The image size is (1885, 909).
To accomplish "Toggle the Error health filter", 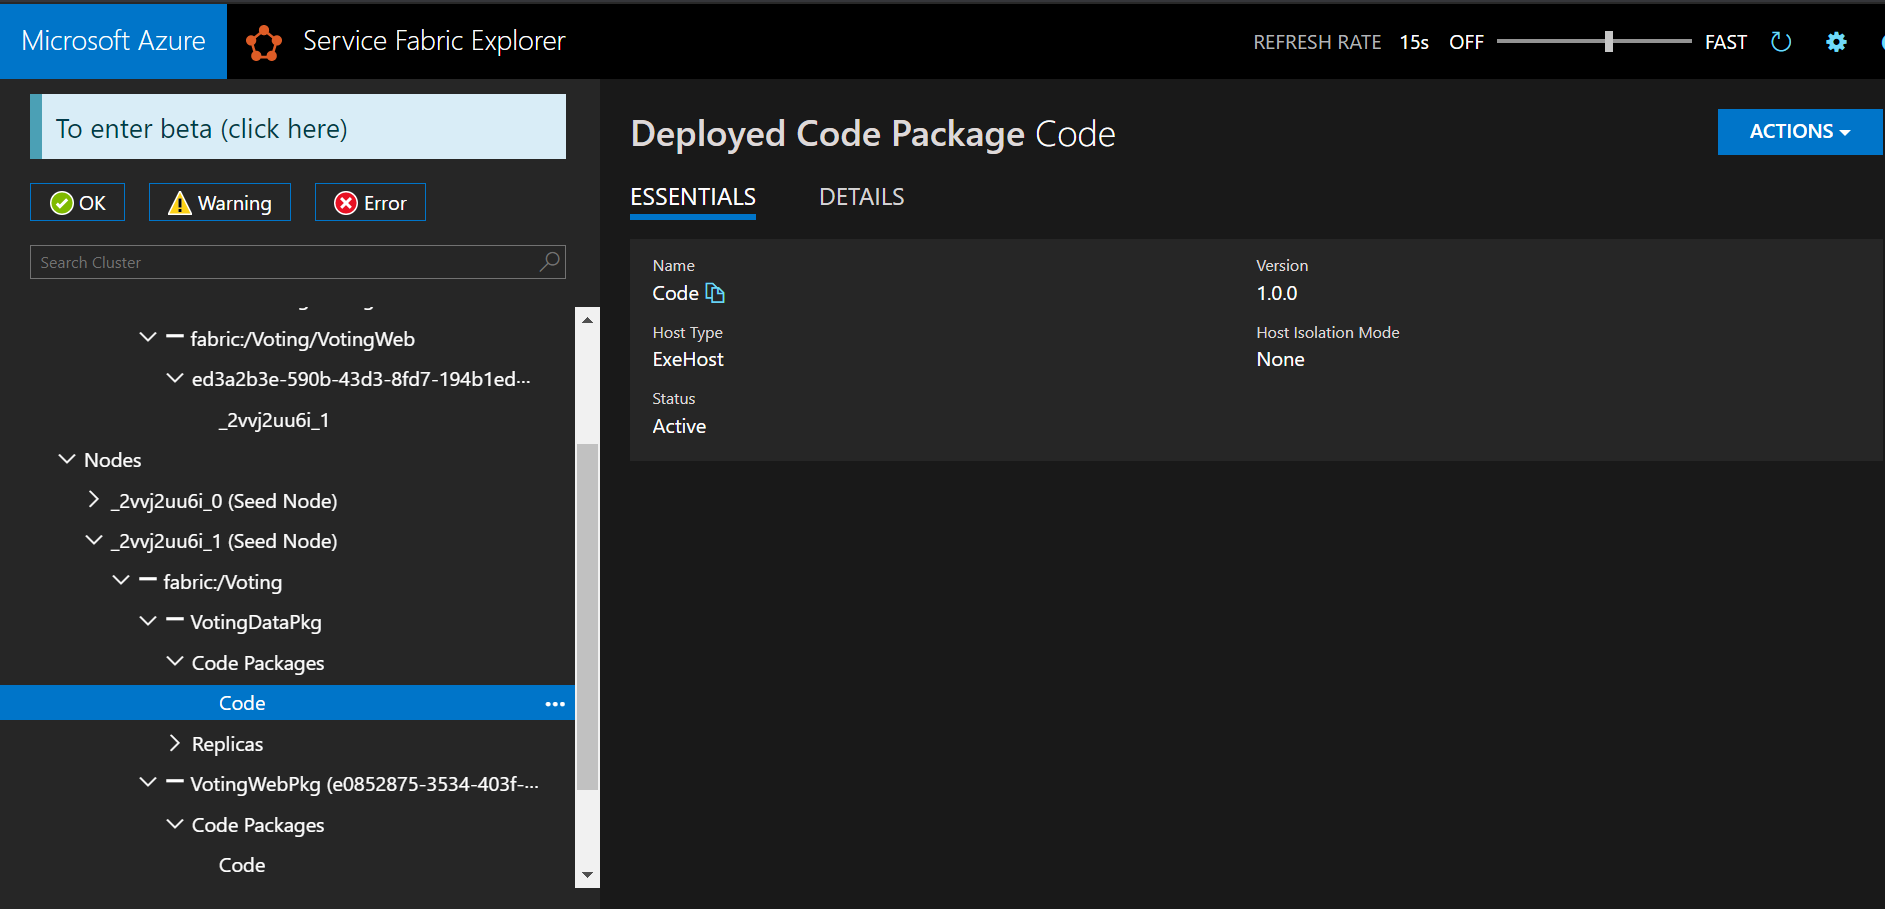I will point(369,201).
